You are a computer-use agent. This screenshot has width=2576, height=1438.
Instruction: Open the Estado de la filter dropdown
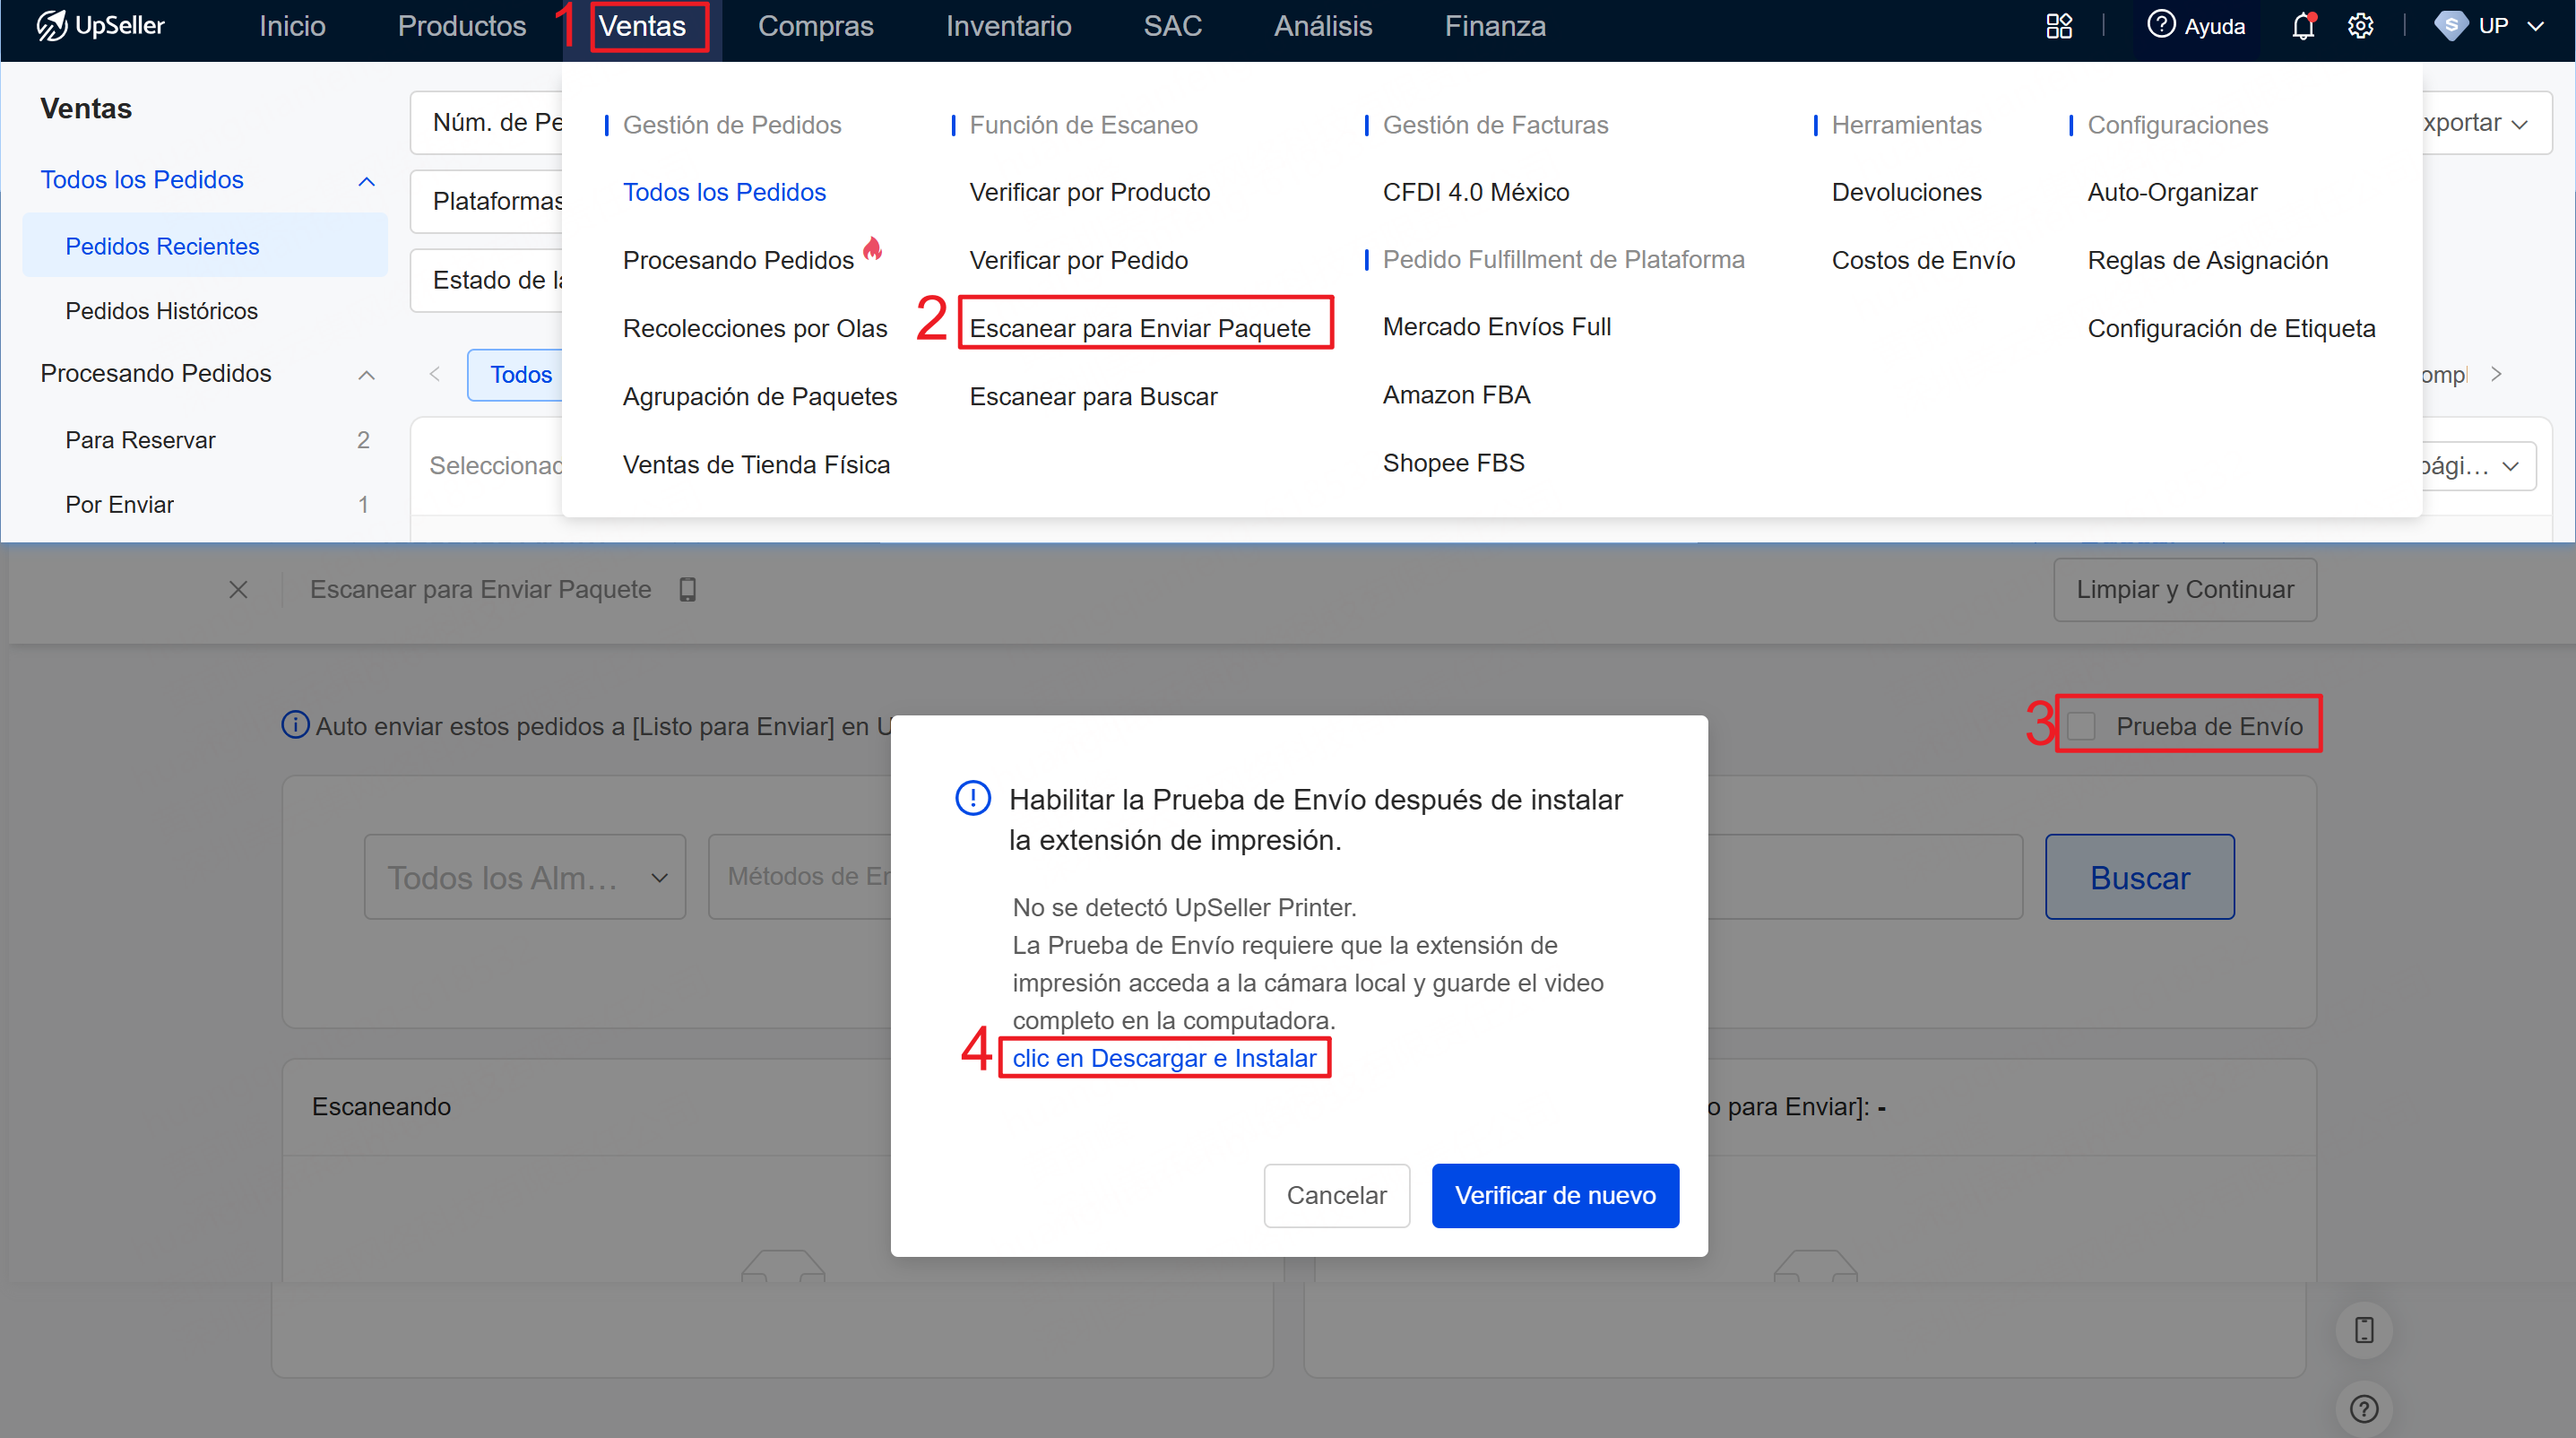(x=488, y=280)
